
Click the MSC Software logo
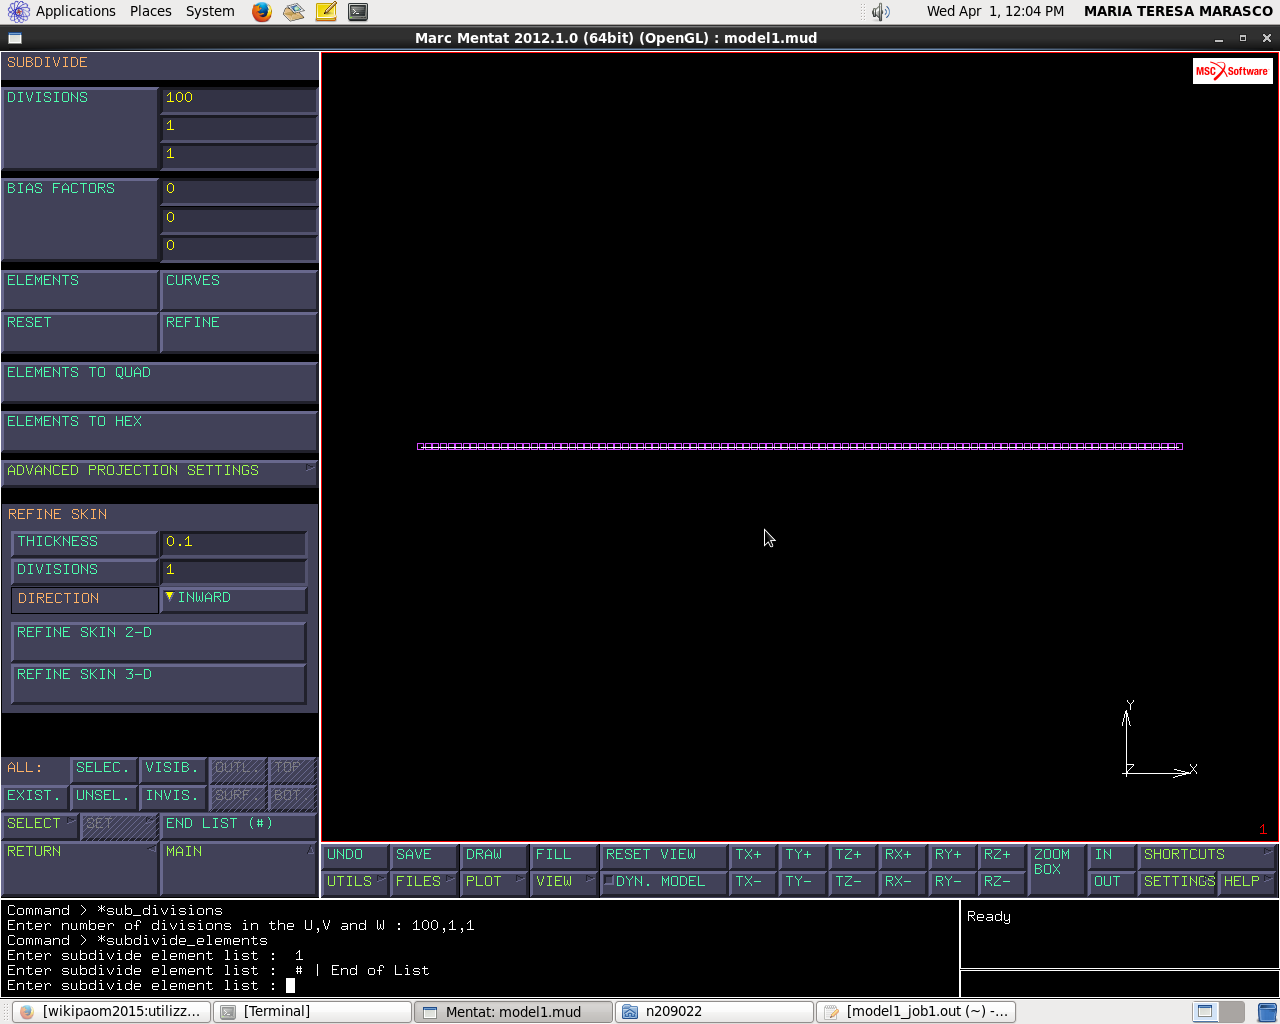1232,71
